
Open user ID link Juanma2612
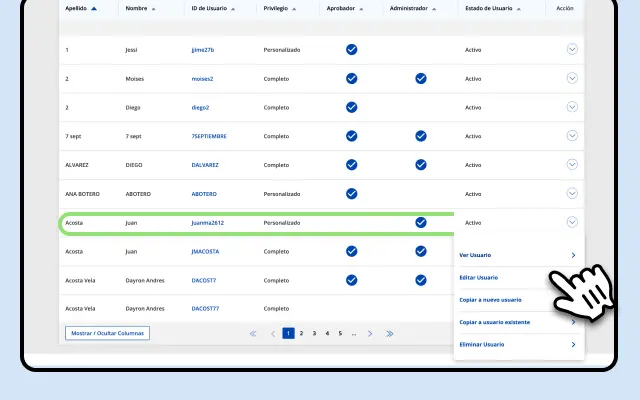207,223
